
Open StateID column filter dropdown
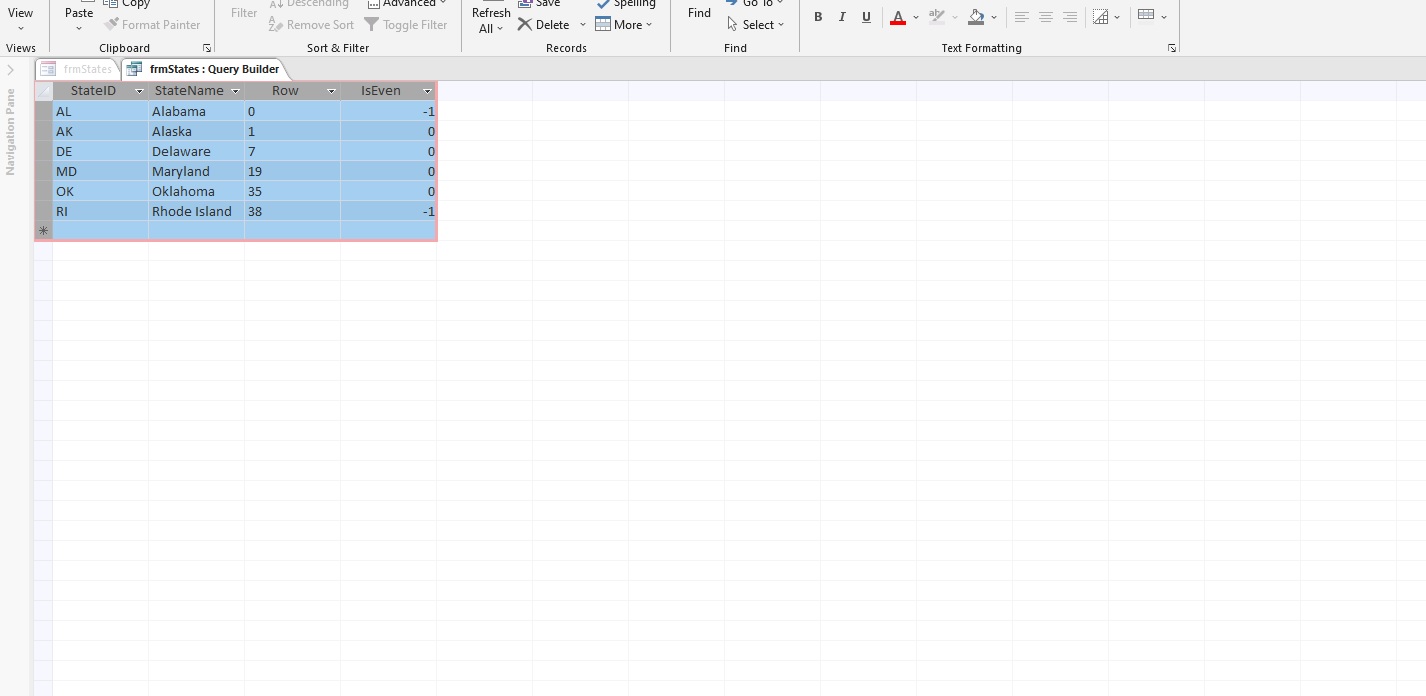139,91
